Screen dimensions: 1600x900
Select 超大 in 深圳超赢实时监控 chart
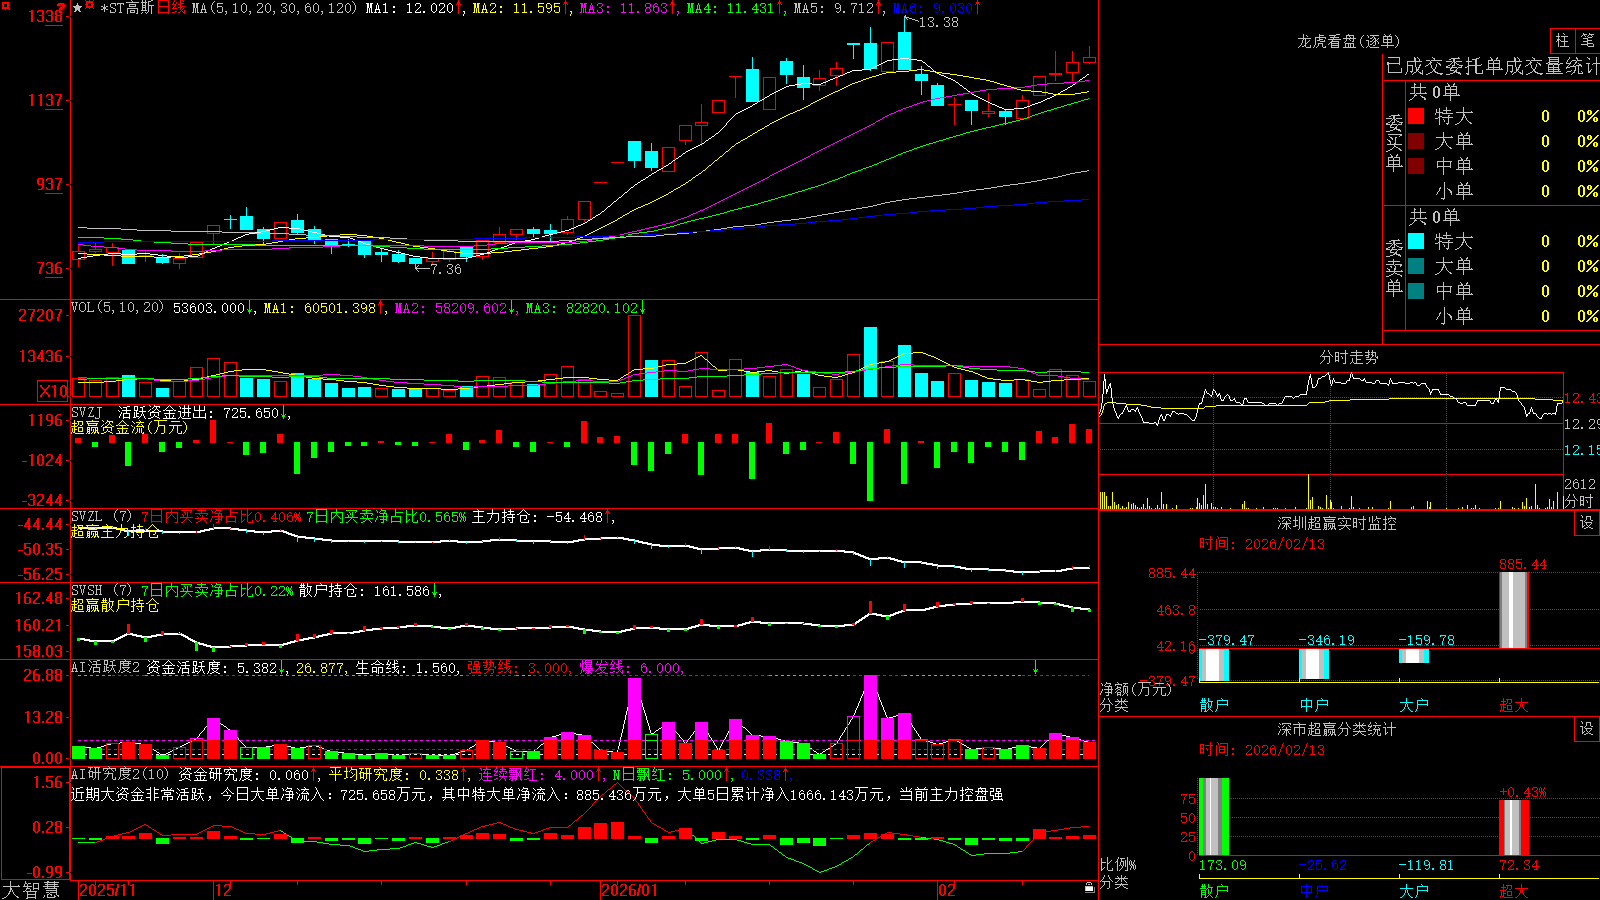click(x=1514, y=705)
